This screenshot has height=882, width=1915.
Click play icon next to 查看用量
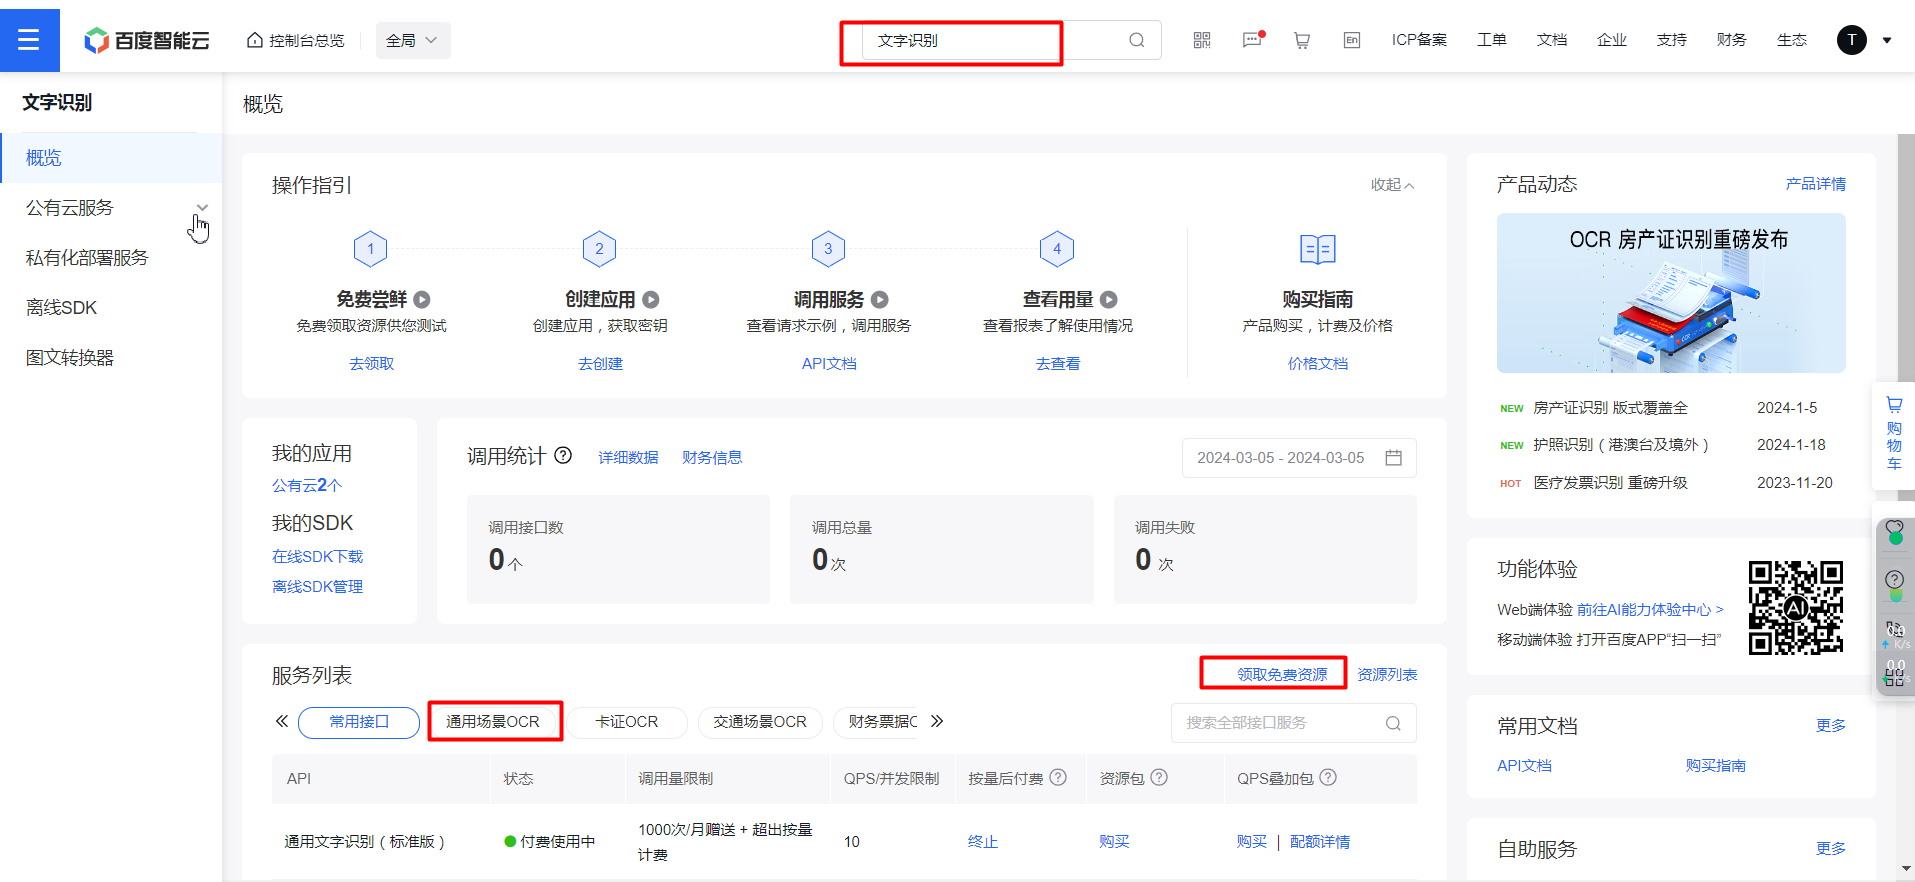pyautogui.click(x=1109, y=299)
